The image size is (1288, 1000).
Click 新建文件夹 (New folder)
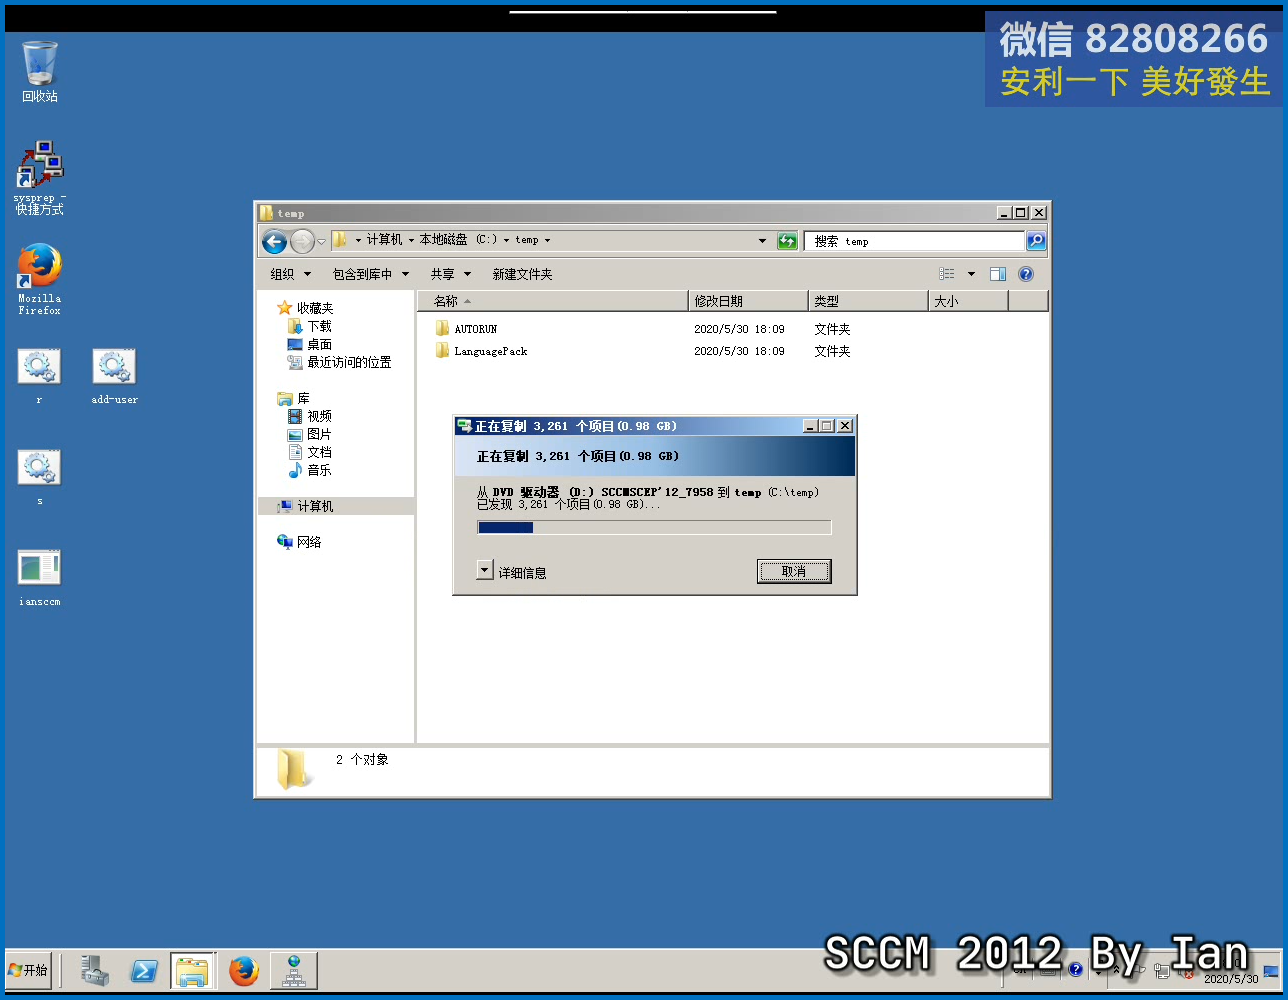[522, 274]
